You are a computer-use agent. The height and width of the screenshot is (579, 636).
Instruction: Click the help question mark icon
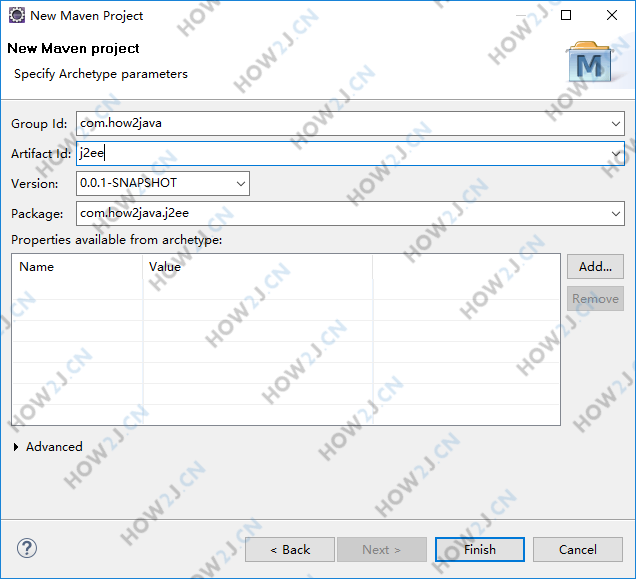point(27,548)
